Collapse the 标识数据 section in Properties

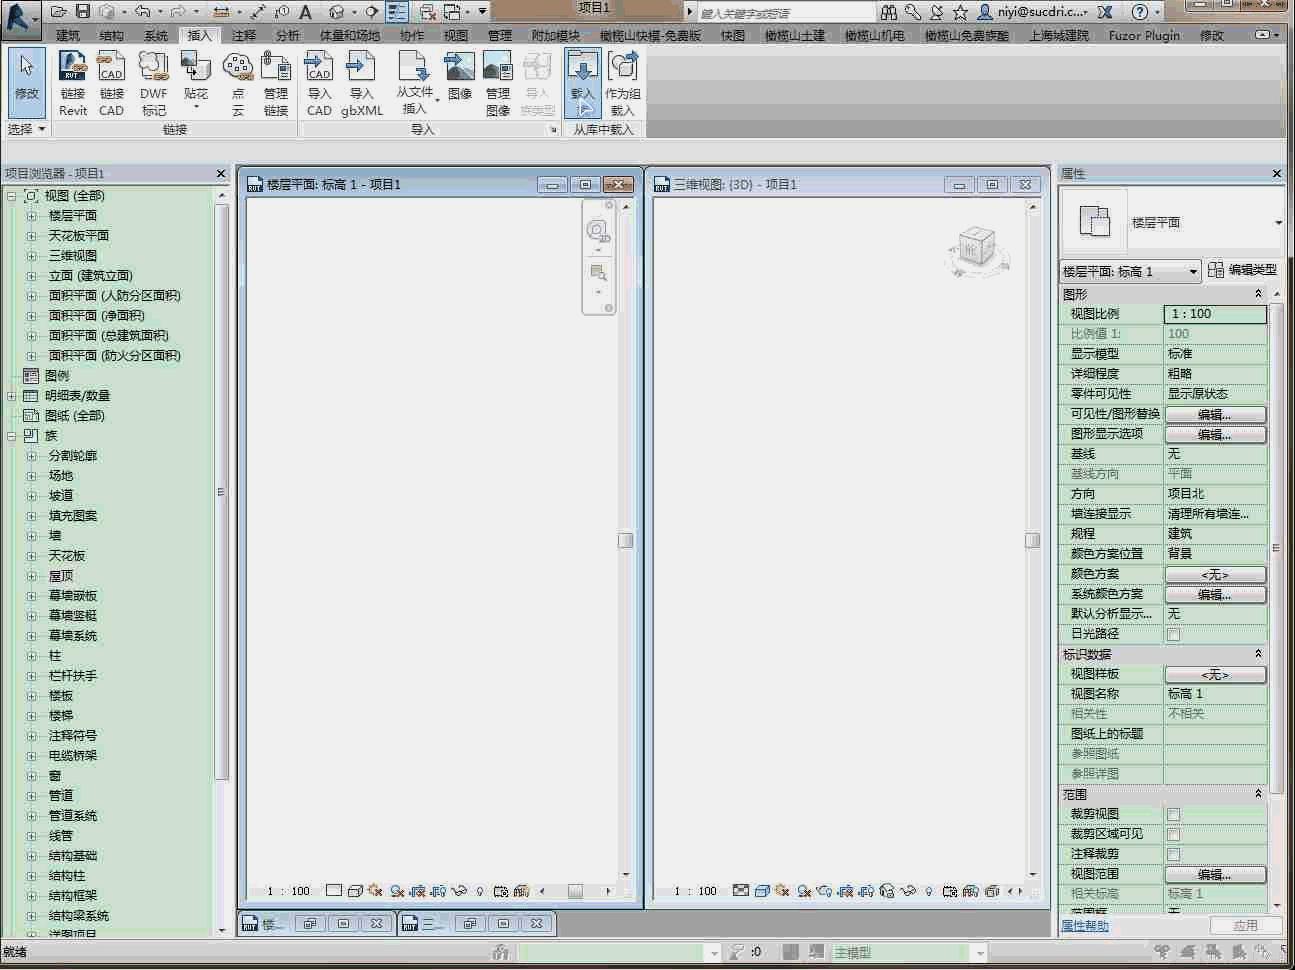pos(1258,654)
